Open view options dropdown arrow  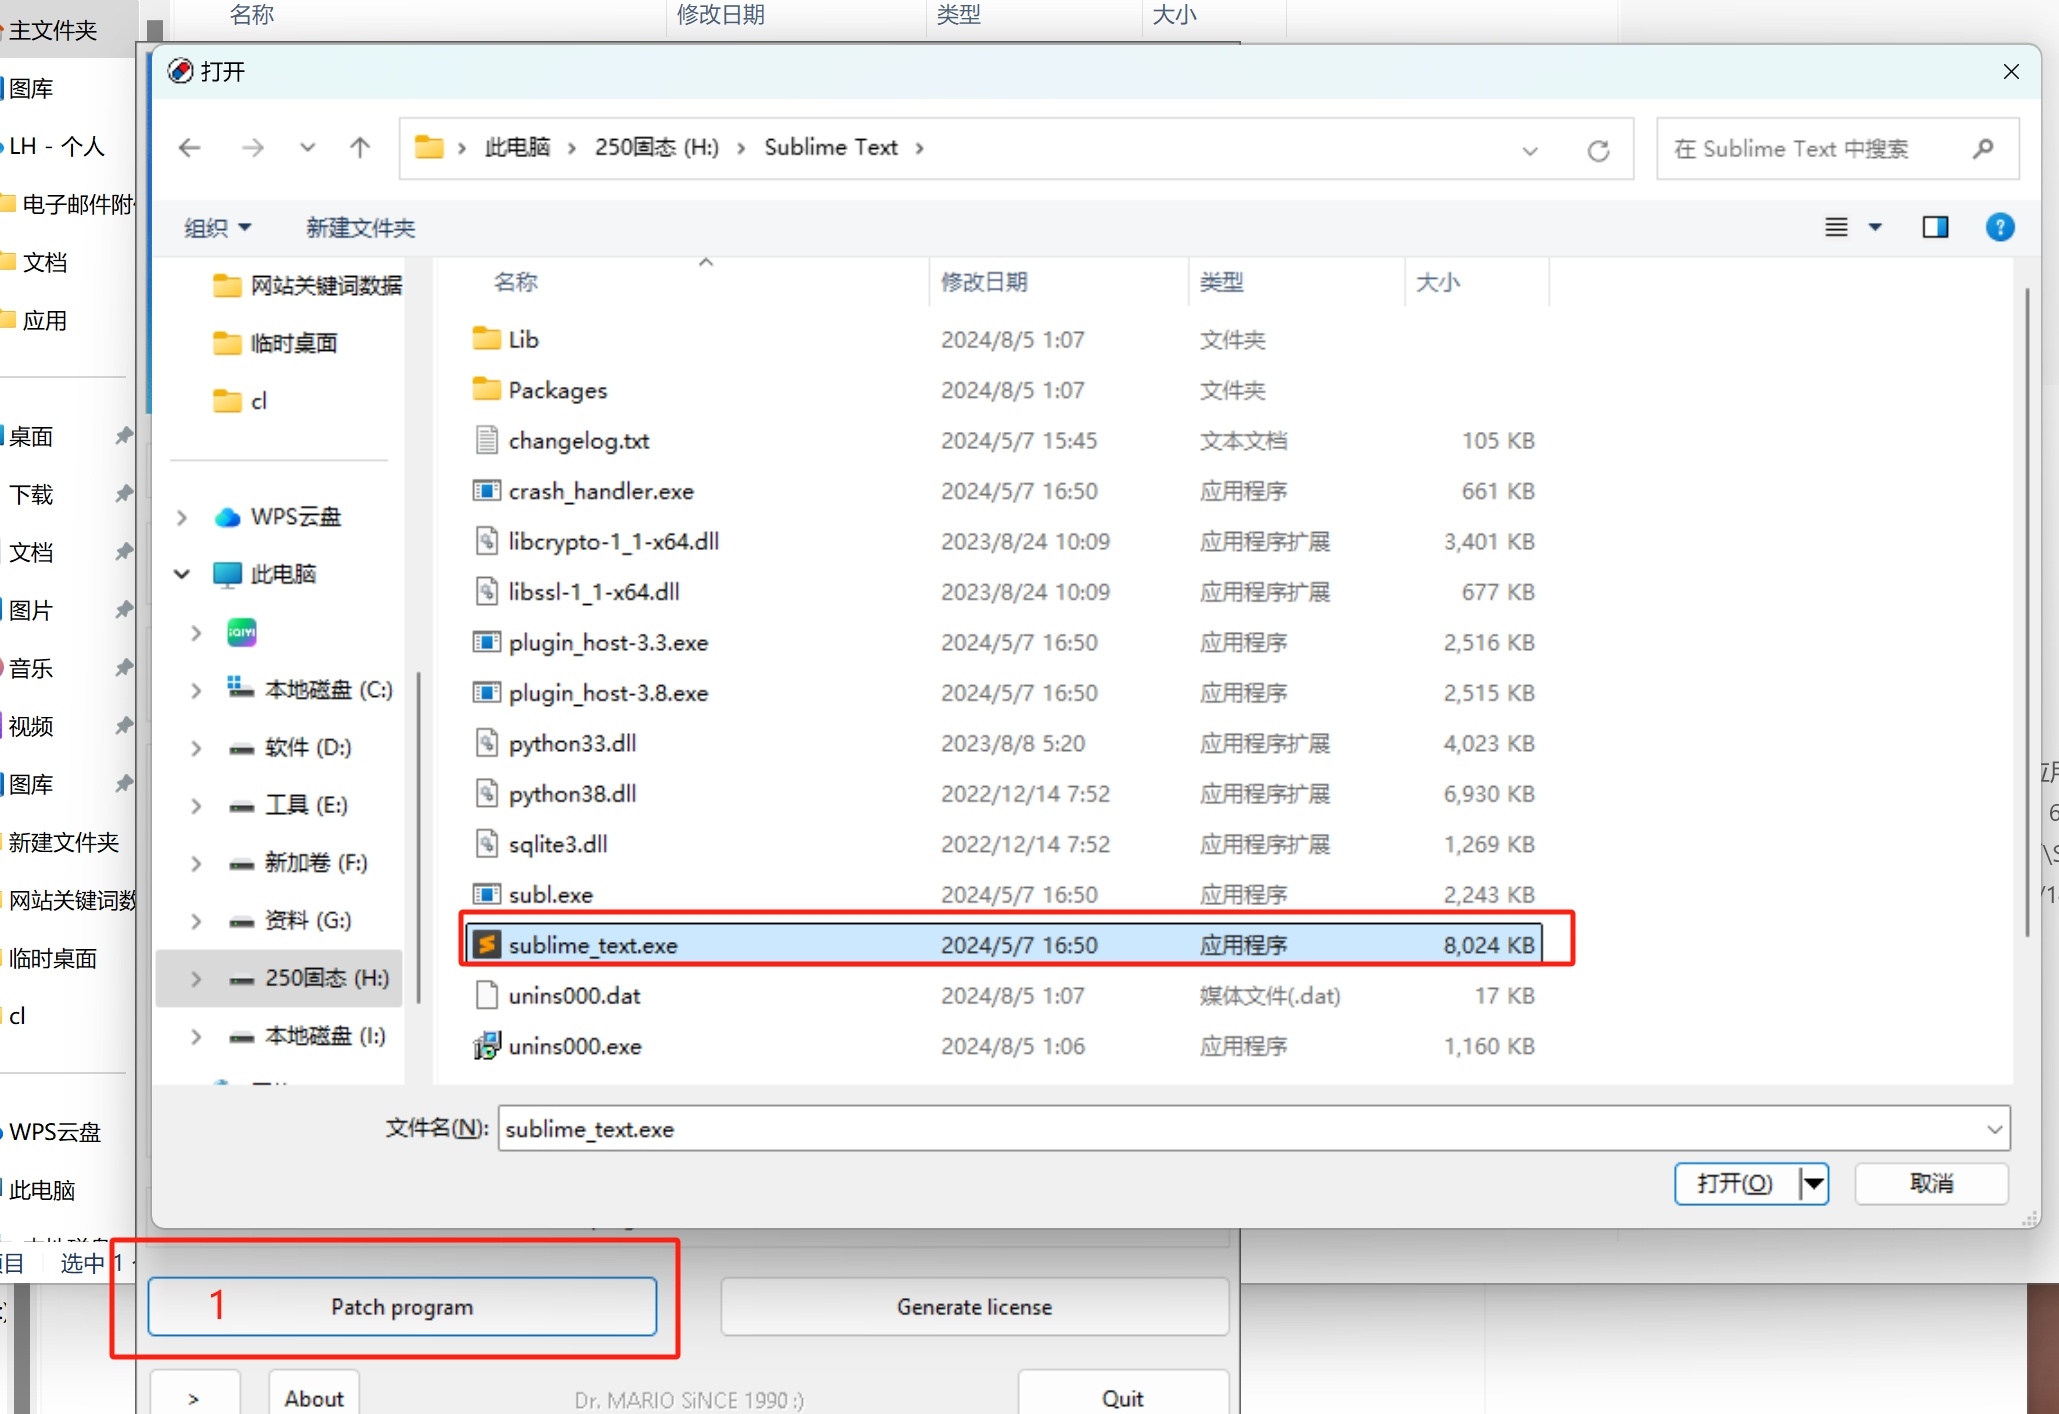click(x=1876, y=227)
